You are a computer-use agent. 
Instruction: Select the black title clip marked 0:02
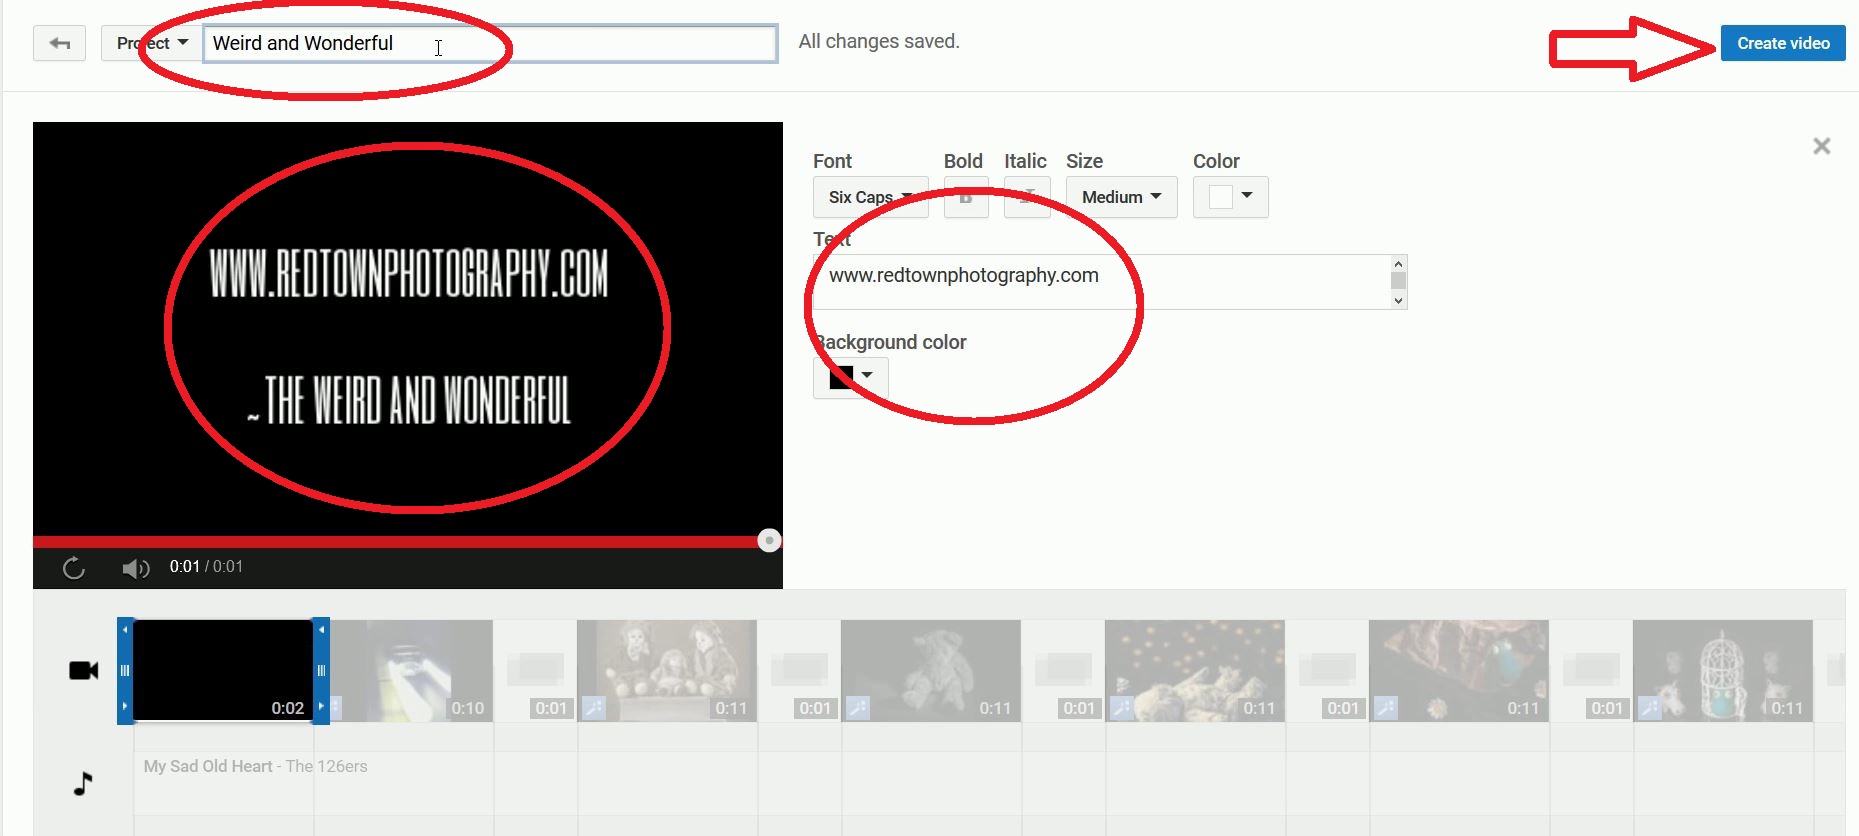[223, 670]
